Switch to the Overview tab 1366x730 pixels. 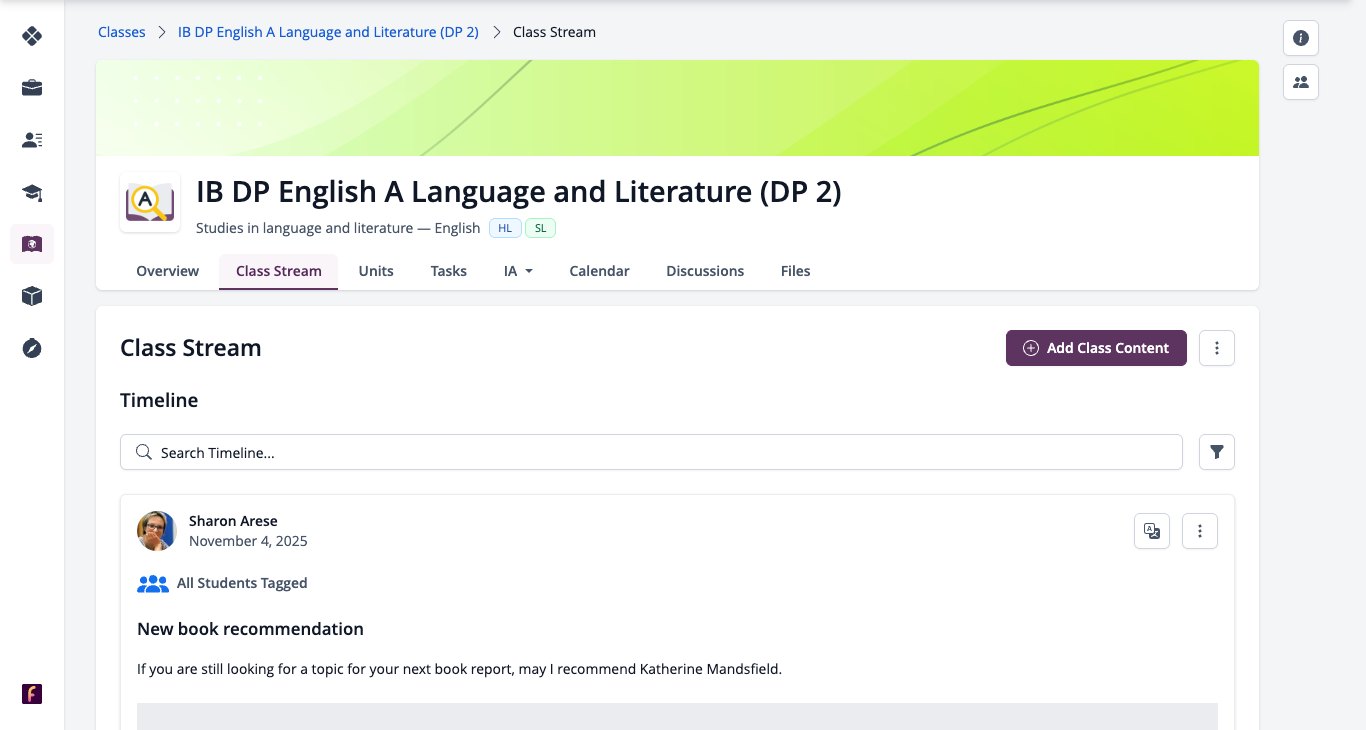(x=168, y=271)
